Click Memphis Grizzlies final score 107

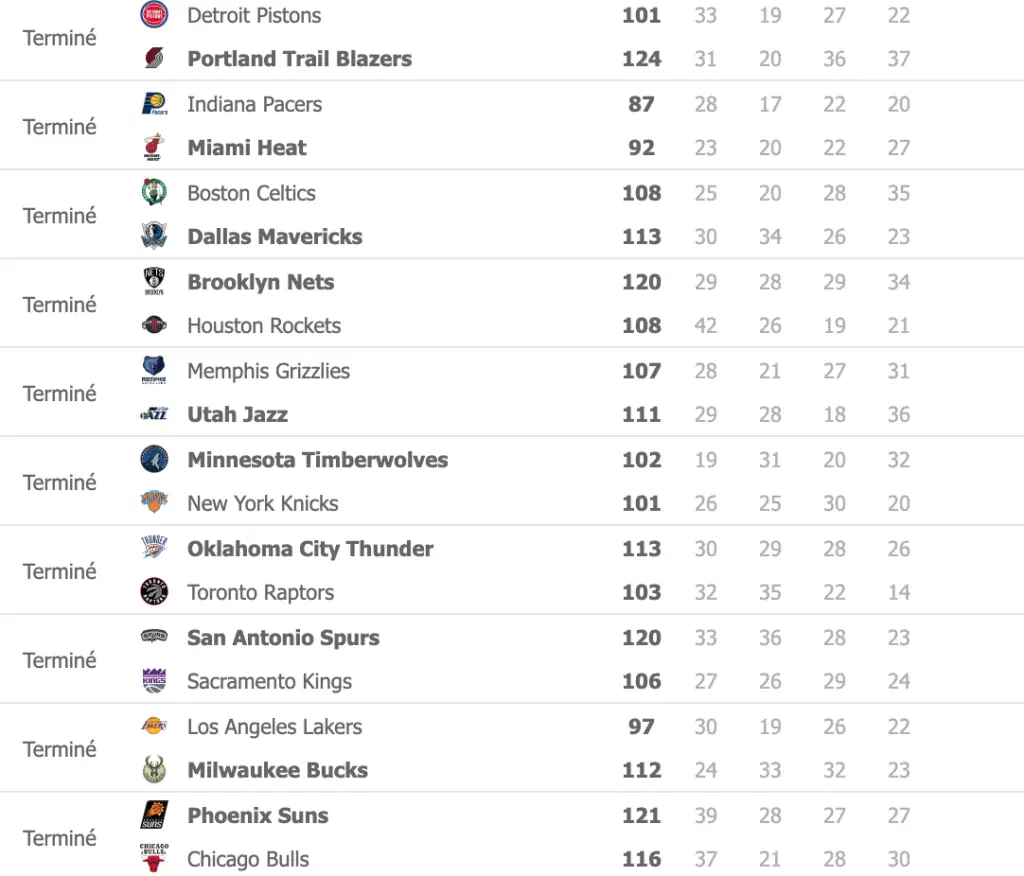pyautogui.click(x=641, y=371)
